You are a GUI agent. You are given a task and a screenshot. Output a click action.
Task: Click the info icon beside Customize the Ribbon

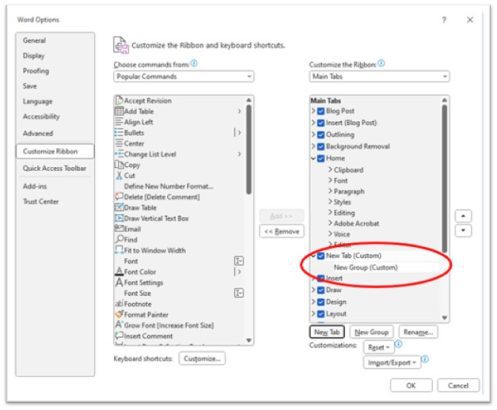click(x=381, y=63)
